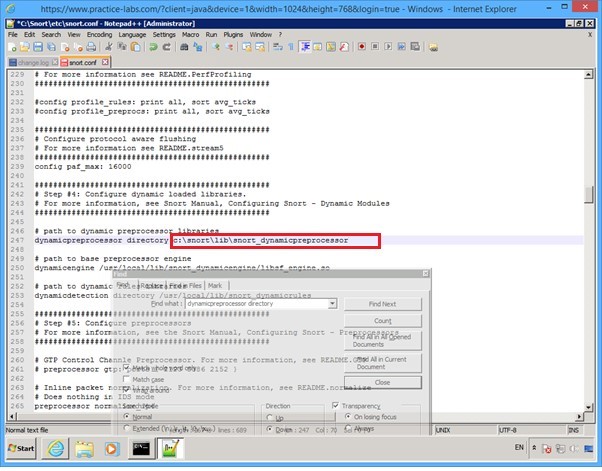Click the Print toolbar icon
The image size is (602, 471).
tap(91, 47)
